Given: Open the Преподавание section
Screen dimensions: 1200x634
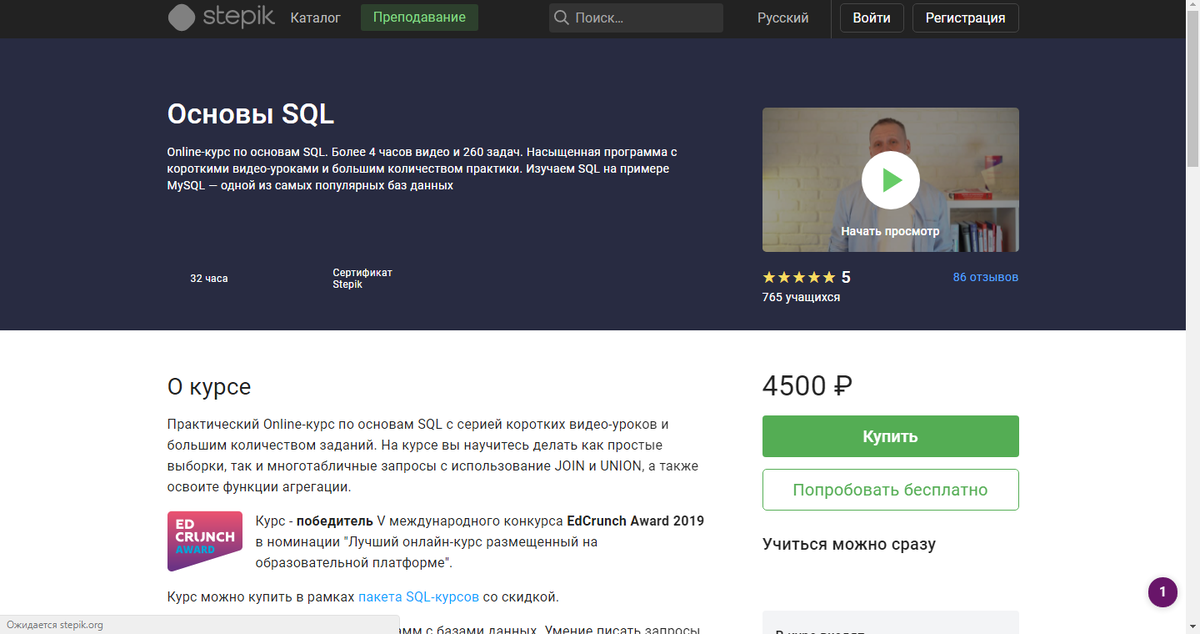Looking at the screenshot, I should pos(419,18).
